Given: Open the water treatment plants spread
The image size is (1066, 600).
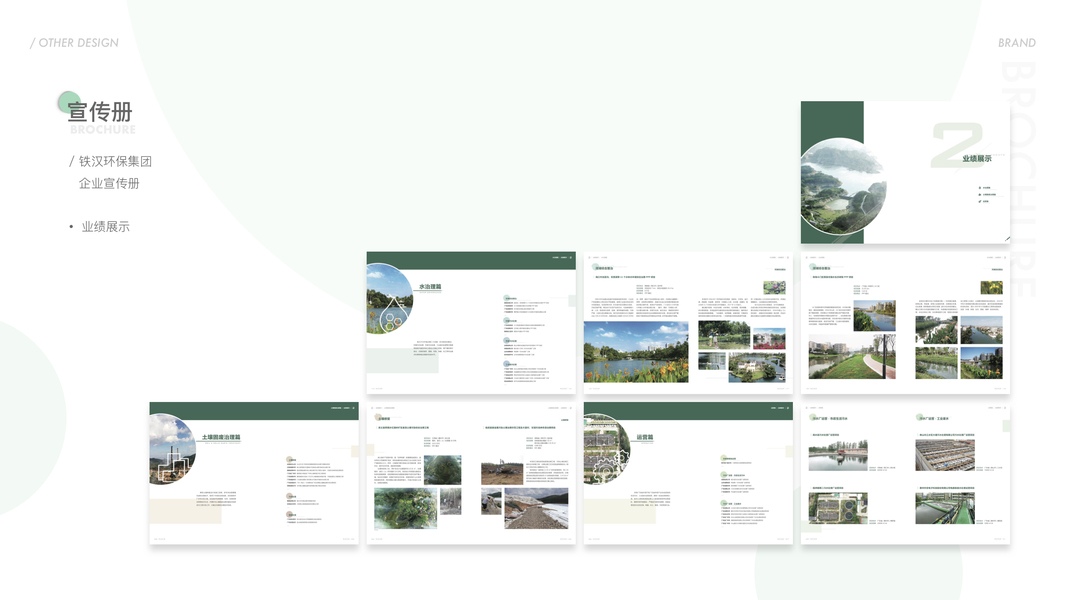Looking at the screenshot, I should point(905,473).
